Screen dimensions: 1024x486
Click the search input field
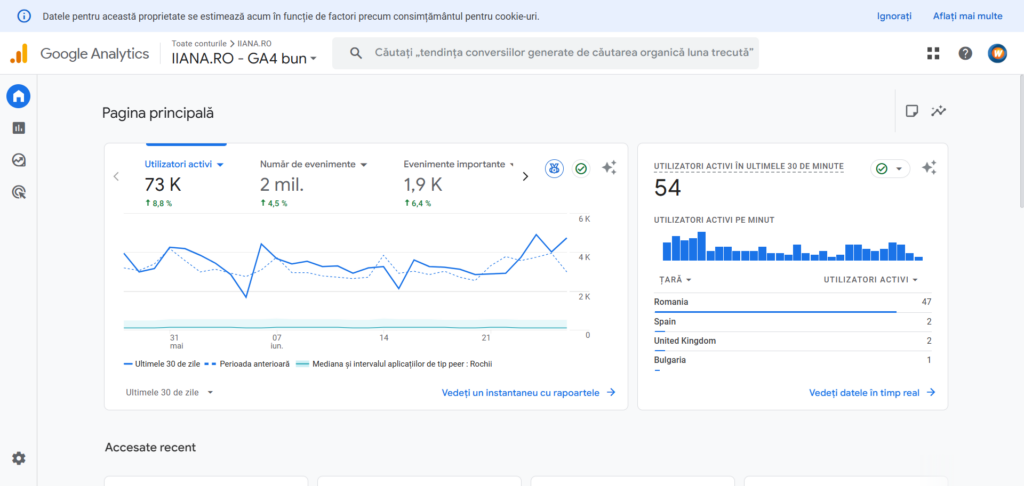[x=545, y=53]
